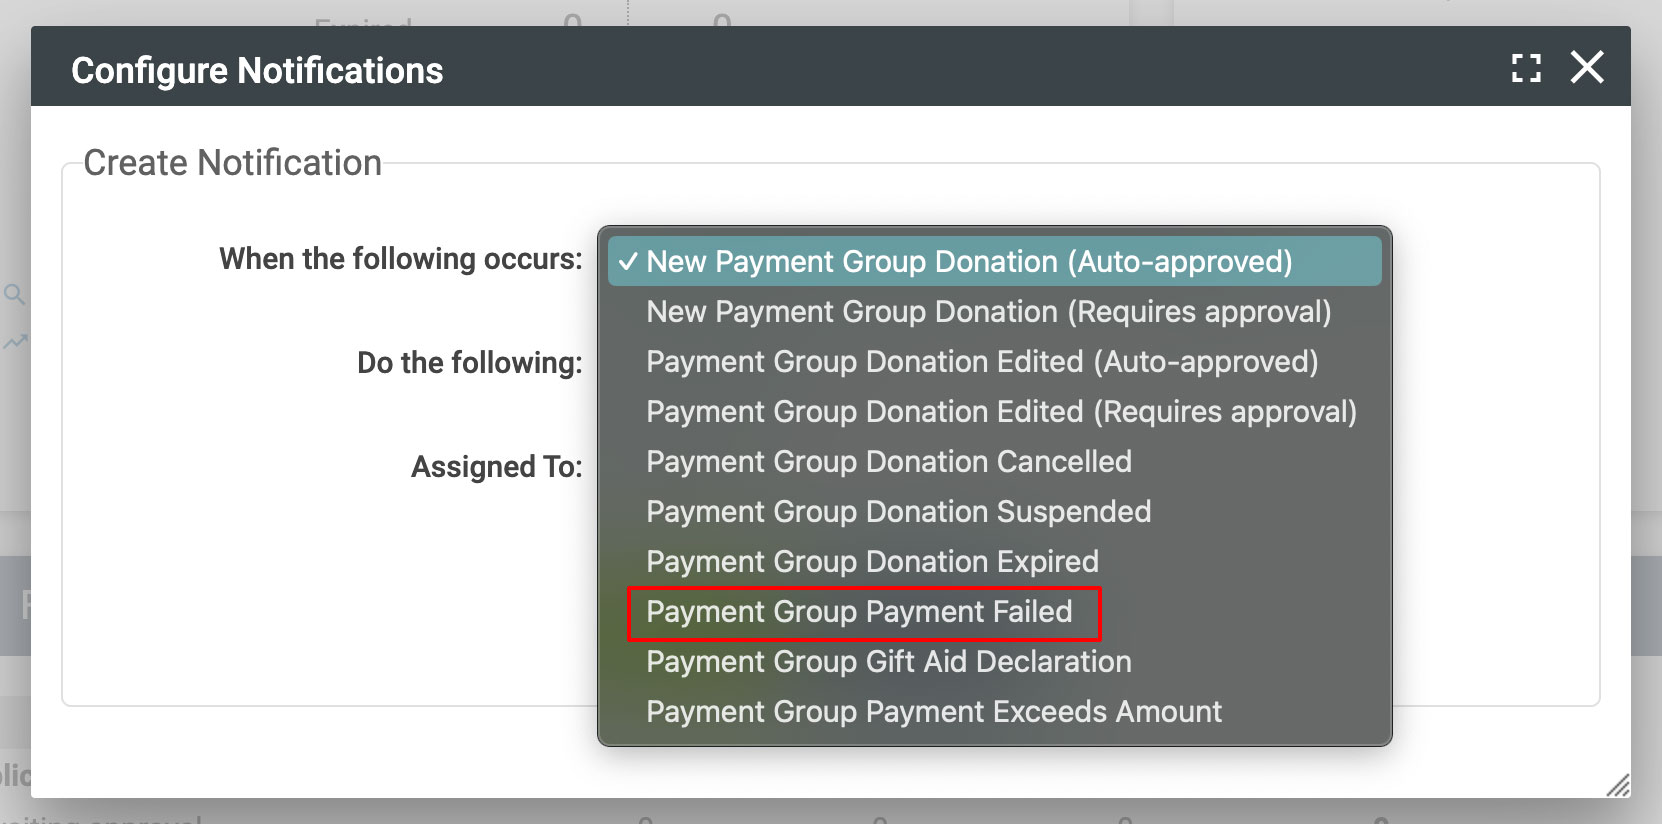
Task: Select Payment Group Gift Aid Declaration
Action: coord(888,661)
